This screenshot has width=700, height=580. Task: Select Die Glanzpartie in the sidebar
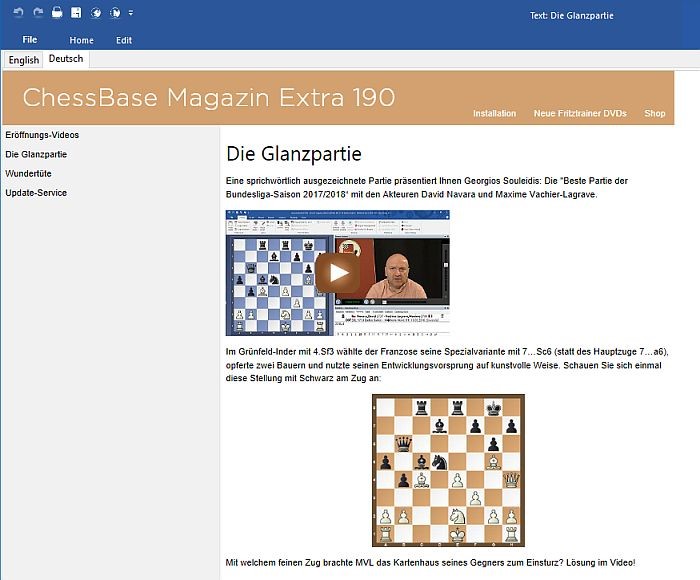point(36,154)
